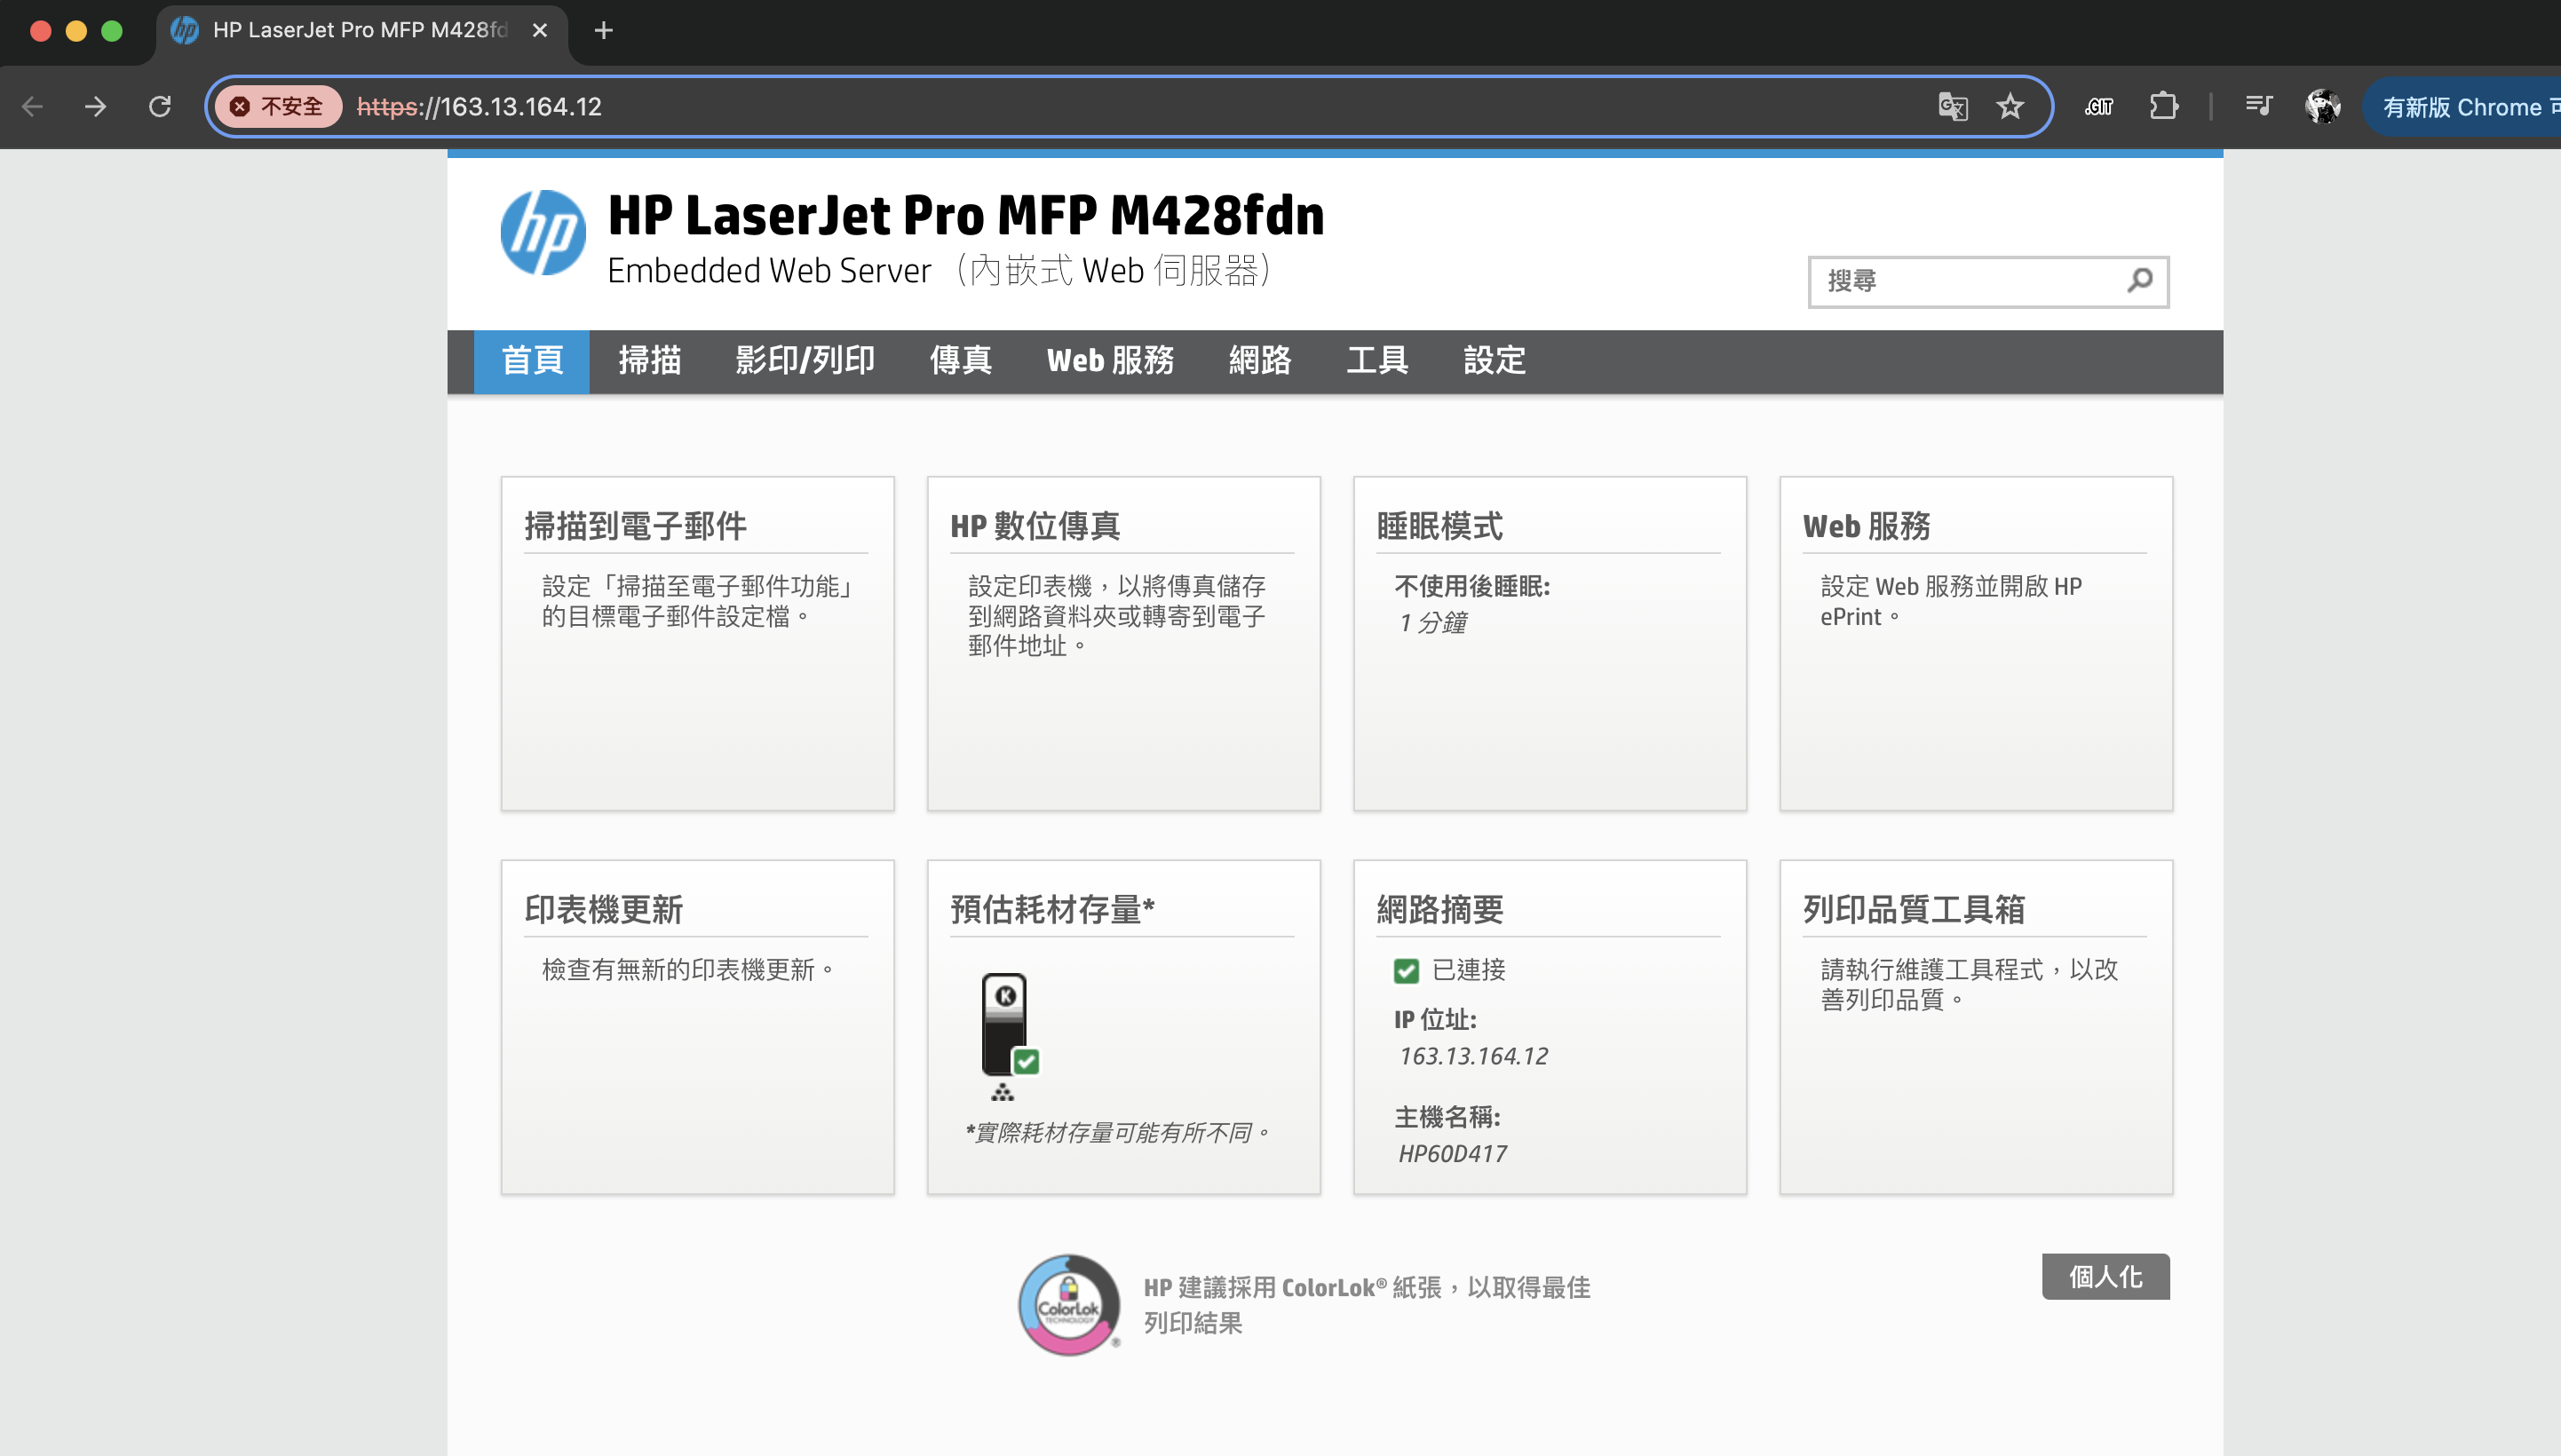This screenshot has width=2561, height=1456.
Task: Open the 睡眠模式 card
Action: [x=1549, y=643]
